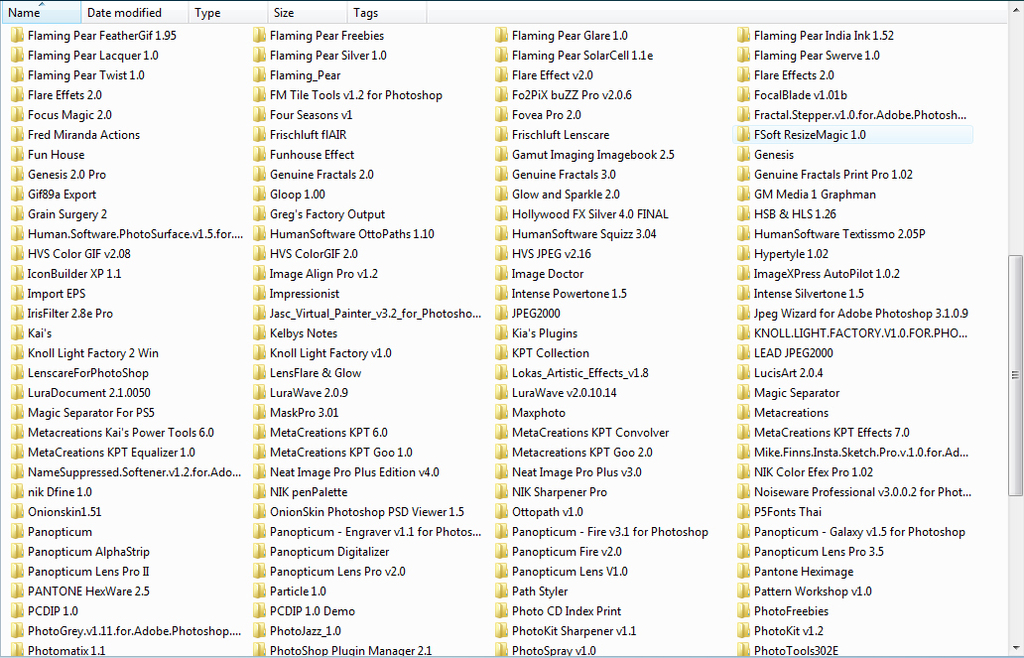This screenshot has width=1024, height=658.
Task: Click "Flaming Pear Glare 1.0" folder name
Action: click(569, 36)
